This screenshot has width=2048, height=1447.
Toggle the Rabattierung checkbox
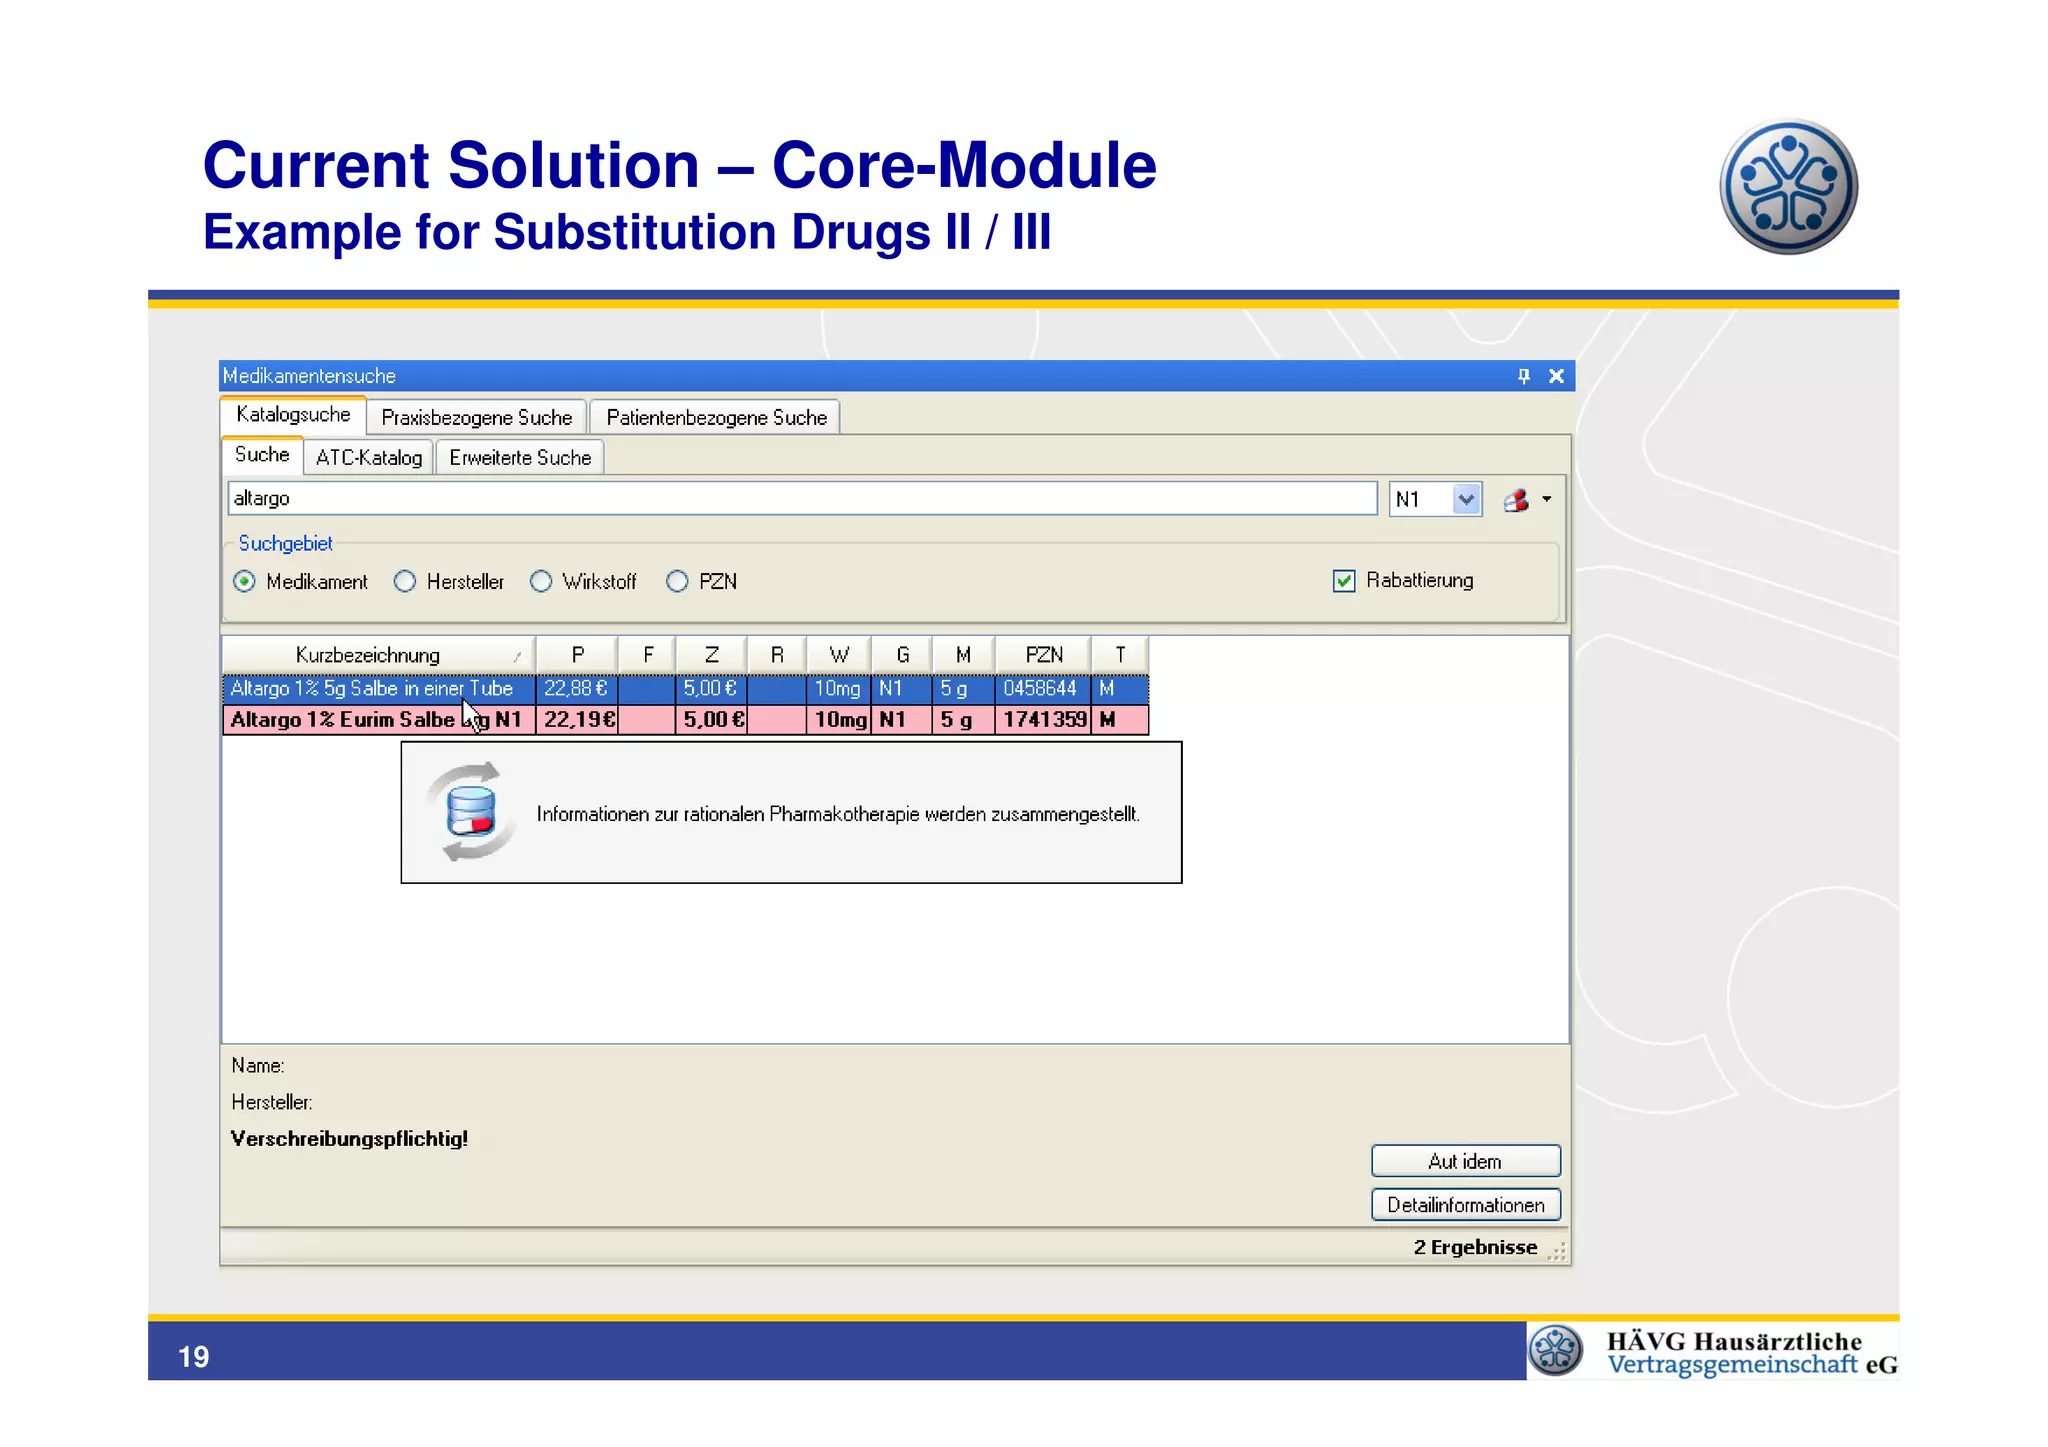(1344, 581)
